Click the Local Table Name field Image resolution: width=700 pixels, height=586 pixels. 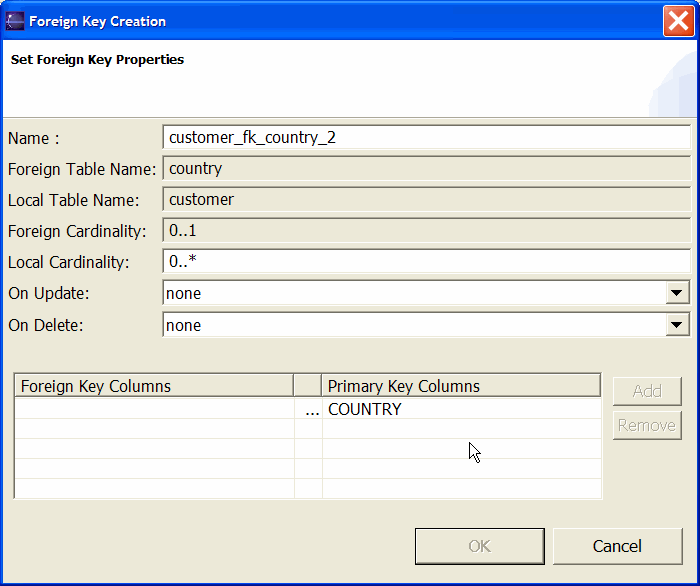(426, 199)
